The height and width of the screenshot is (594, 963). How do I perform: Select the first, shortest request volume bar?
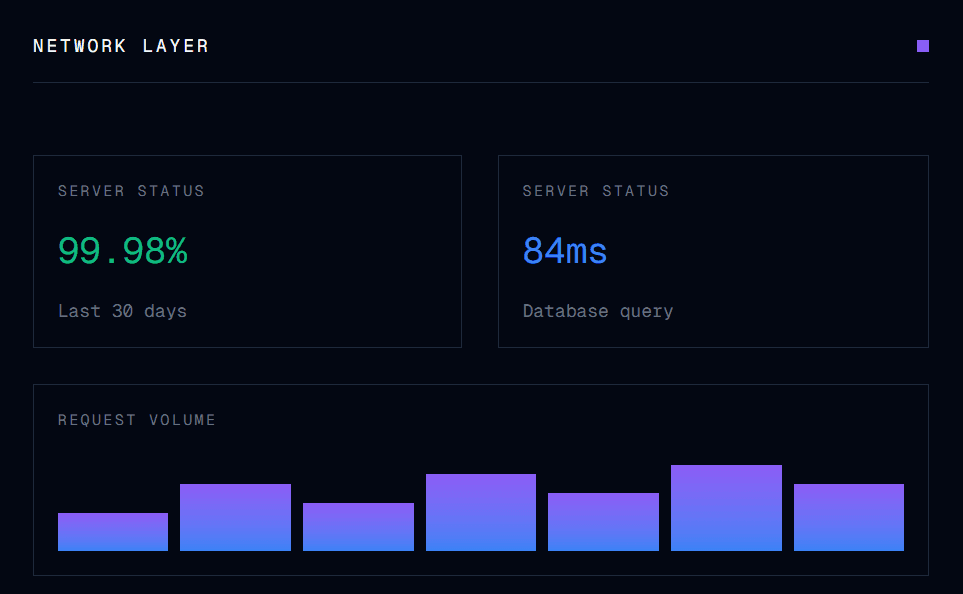click(x=113, y=532)
